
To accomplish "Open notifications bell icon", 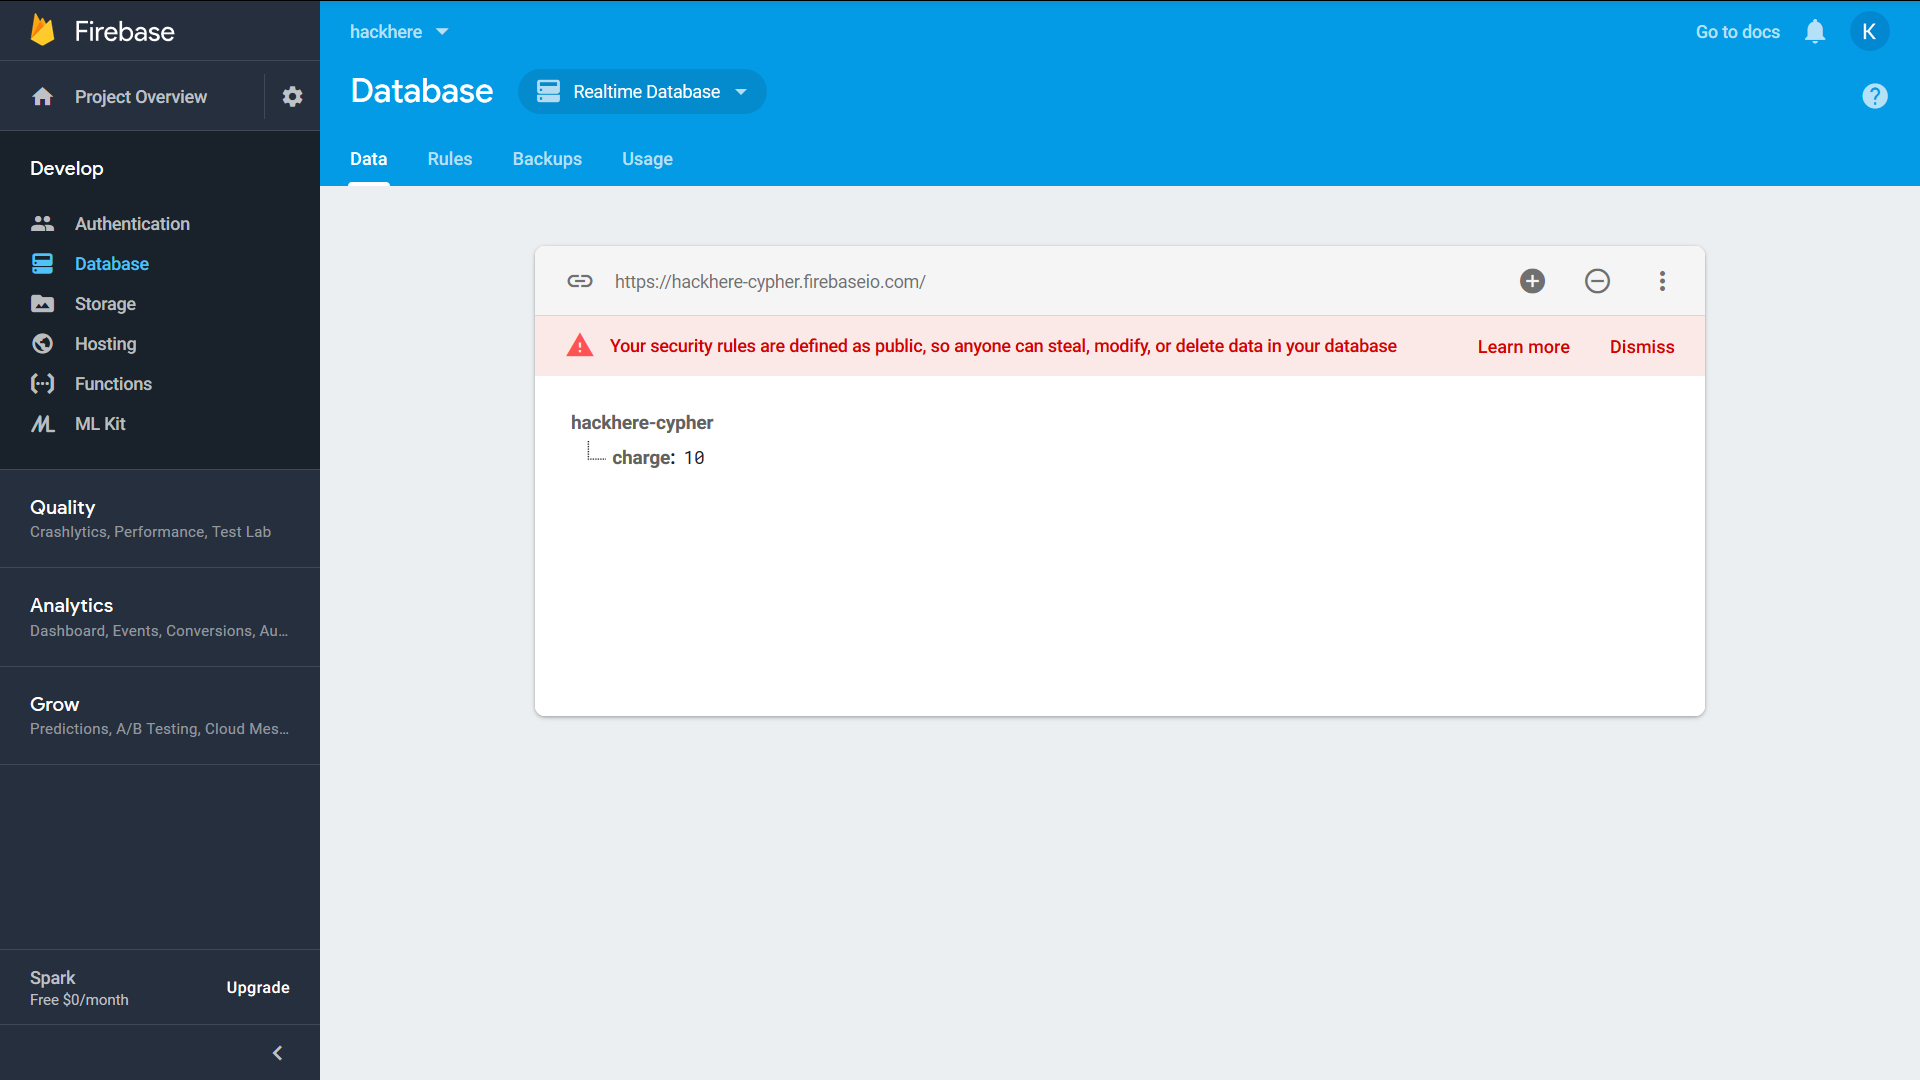I will tap(1815, 32).
